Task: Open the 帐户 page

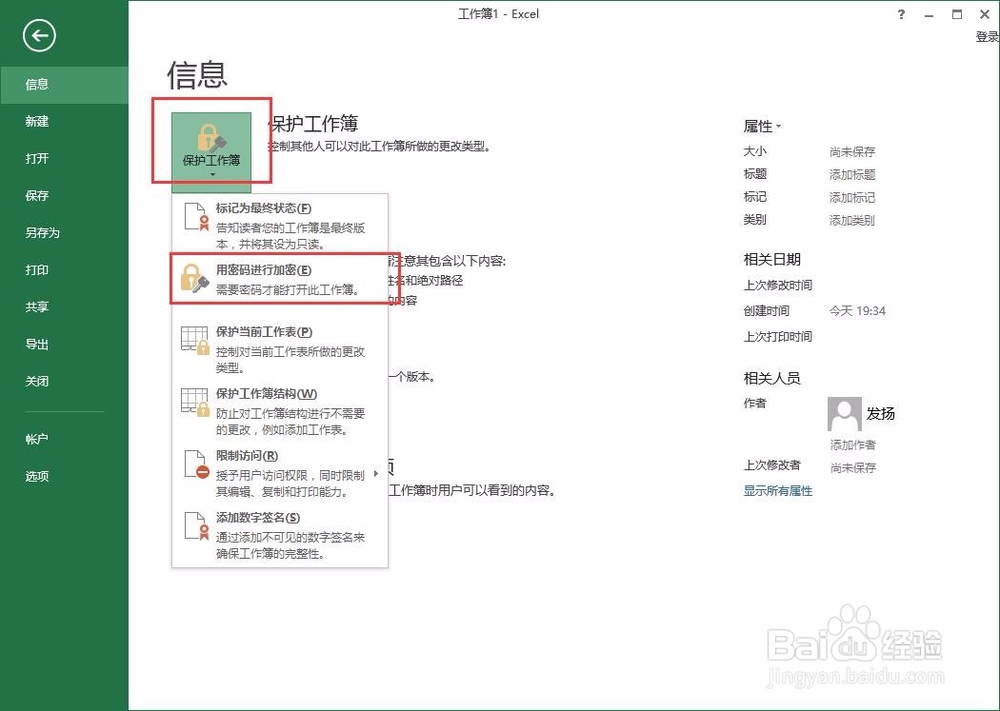Action: click(64, 439)
